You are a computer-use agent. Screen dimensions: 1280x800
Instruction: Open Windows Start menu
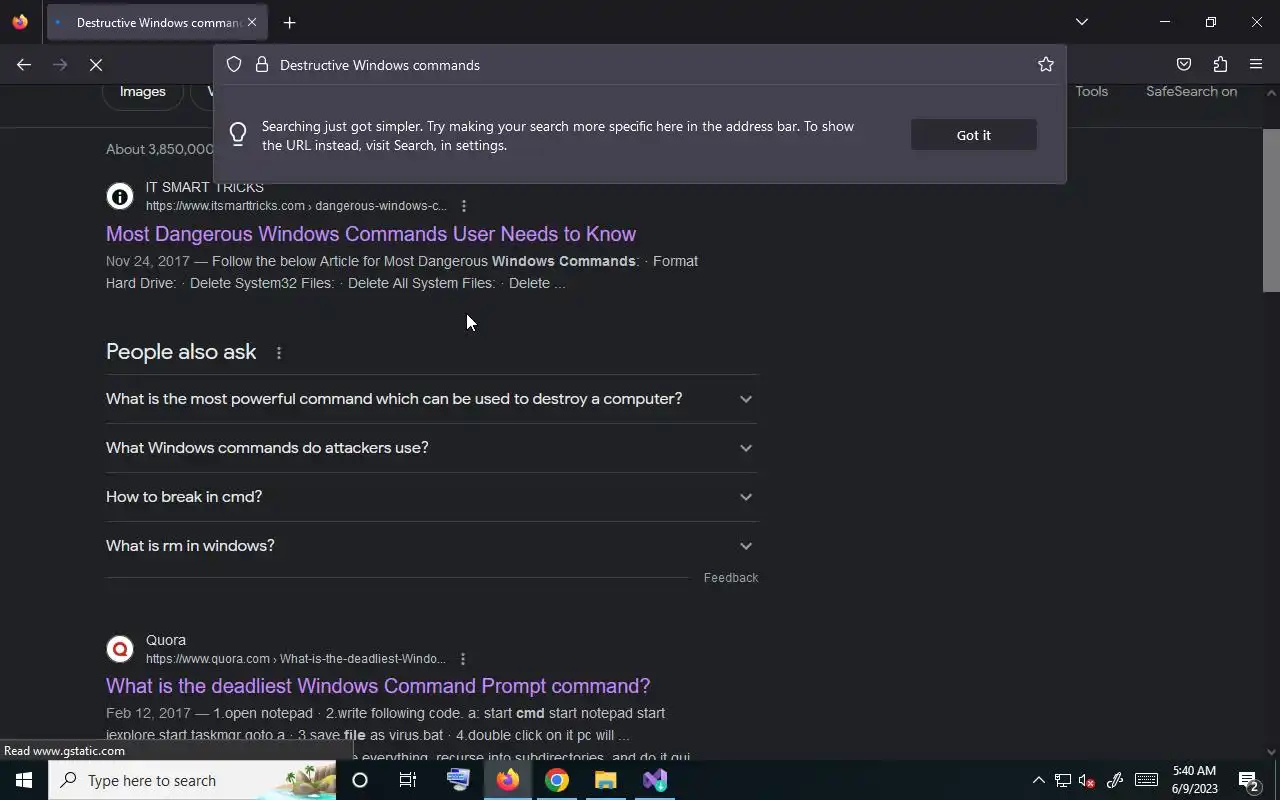coord(24,780)
